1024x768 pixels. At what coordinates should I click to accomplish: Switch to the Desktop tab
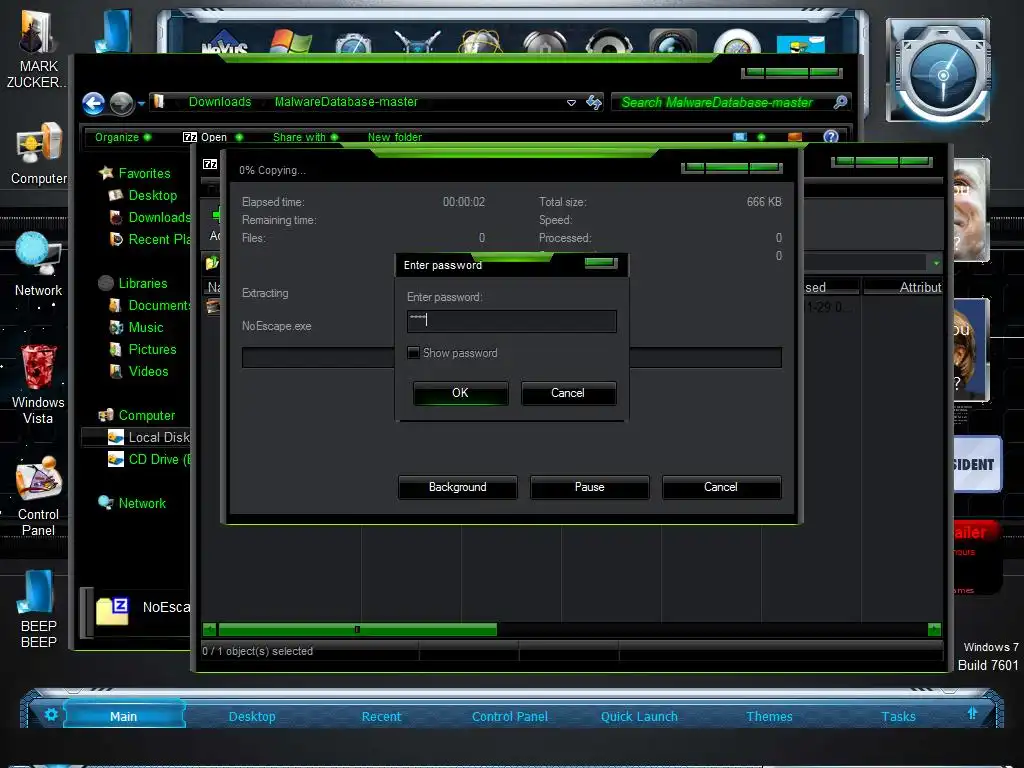tap(252, 716)
